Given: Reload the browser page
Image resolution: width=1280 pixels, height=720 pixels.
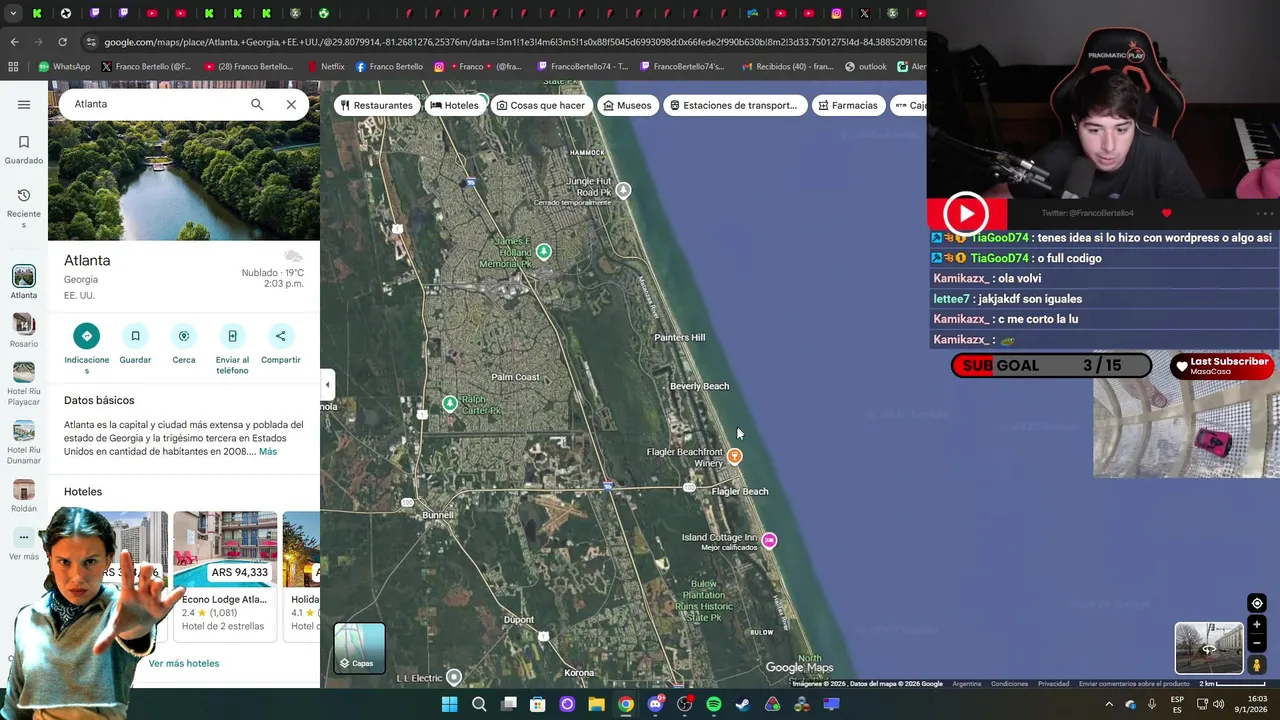Looking at the screenshot, I should (62, 42).
